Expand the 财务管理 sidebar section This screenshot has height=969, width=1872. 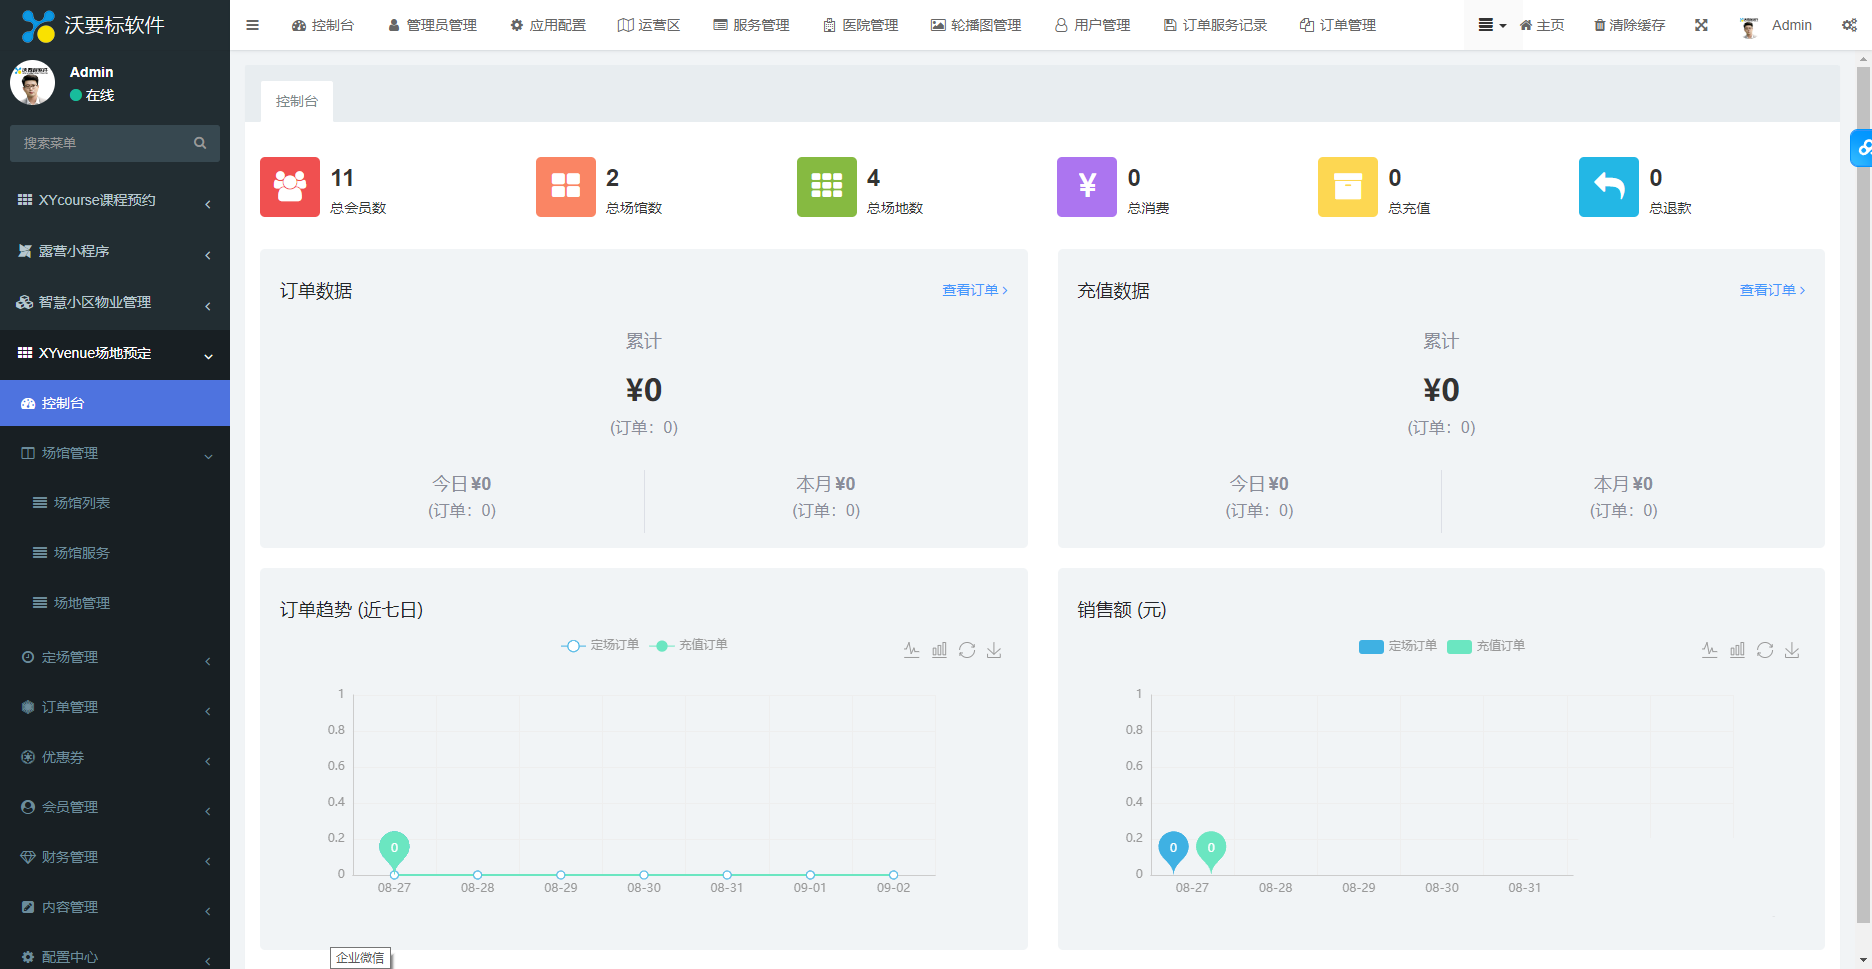click(115, 857)
